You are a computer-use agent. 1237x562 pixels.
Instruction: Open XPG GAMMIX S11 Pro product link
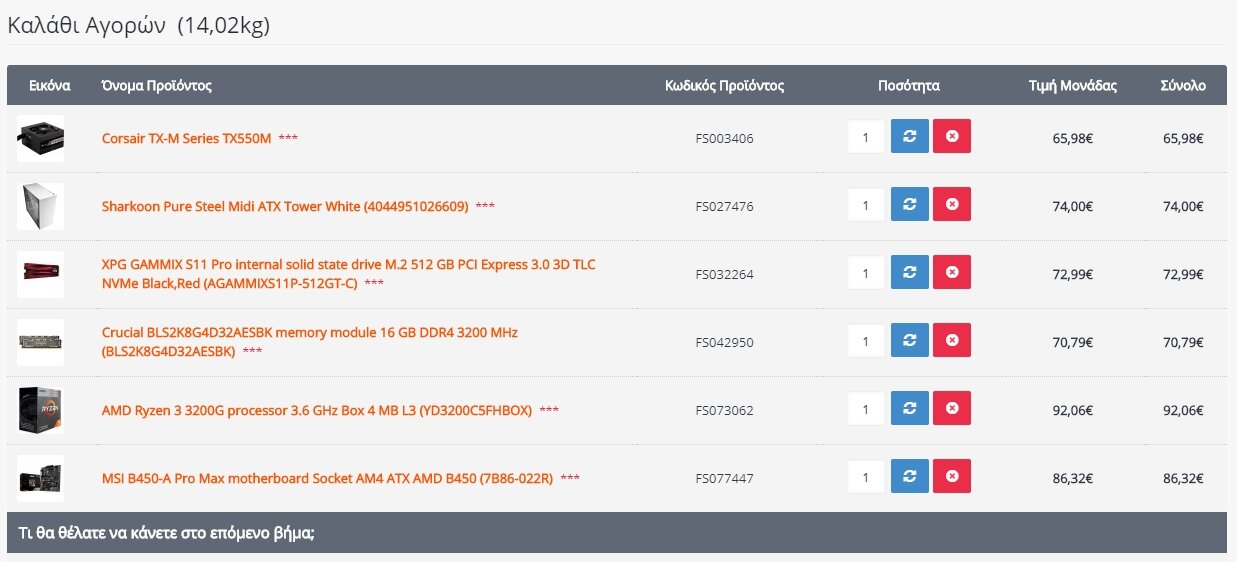349,274
